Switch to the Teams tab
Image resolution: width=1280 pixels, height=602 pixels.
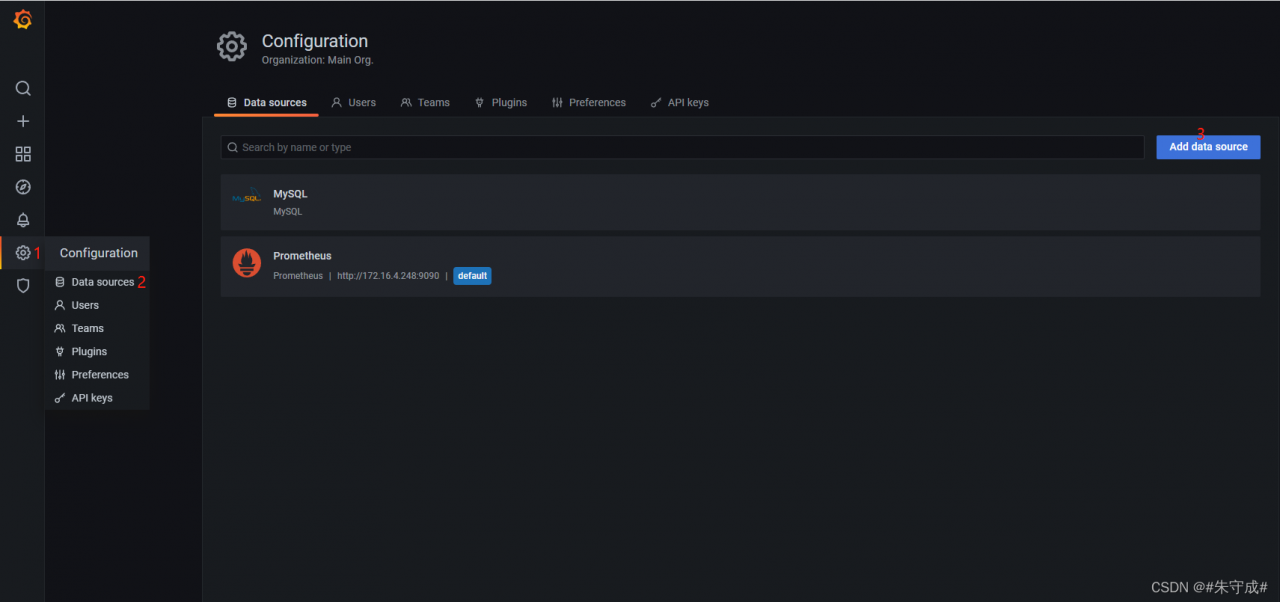click(425, 102)
